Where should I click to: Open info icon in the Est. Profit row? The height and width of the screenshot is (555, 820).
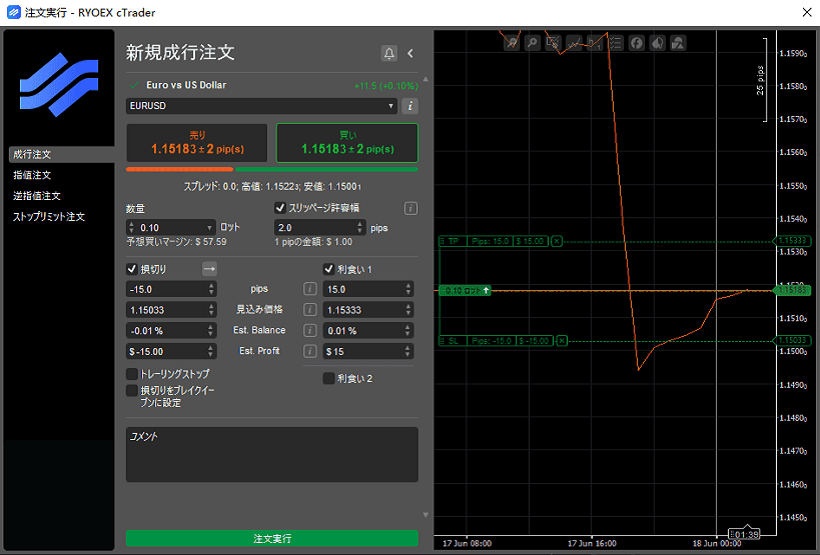[x=310, y=351]
